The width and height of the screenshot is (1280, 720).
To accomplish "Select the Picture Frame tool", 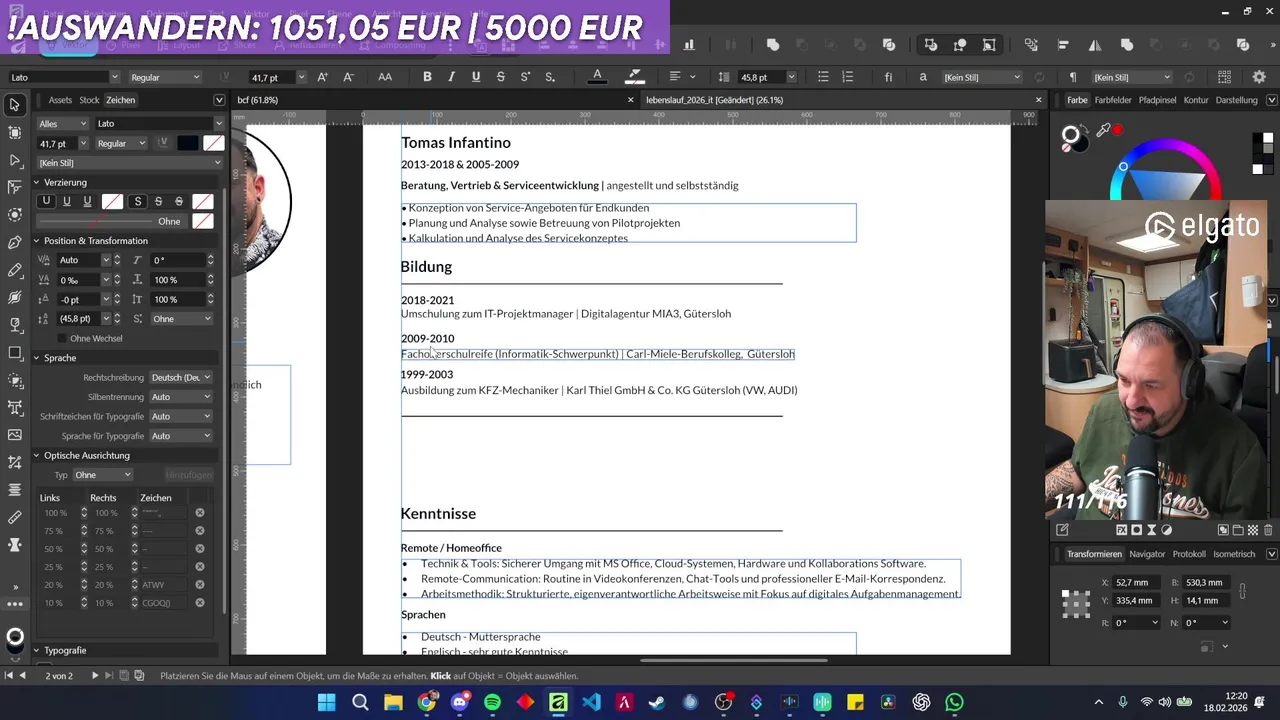I will tap(15, 435).
